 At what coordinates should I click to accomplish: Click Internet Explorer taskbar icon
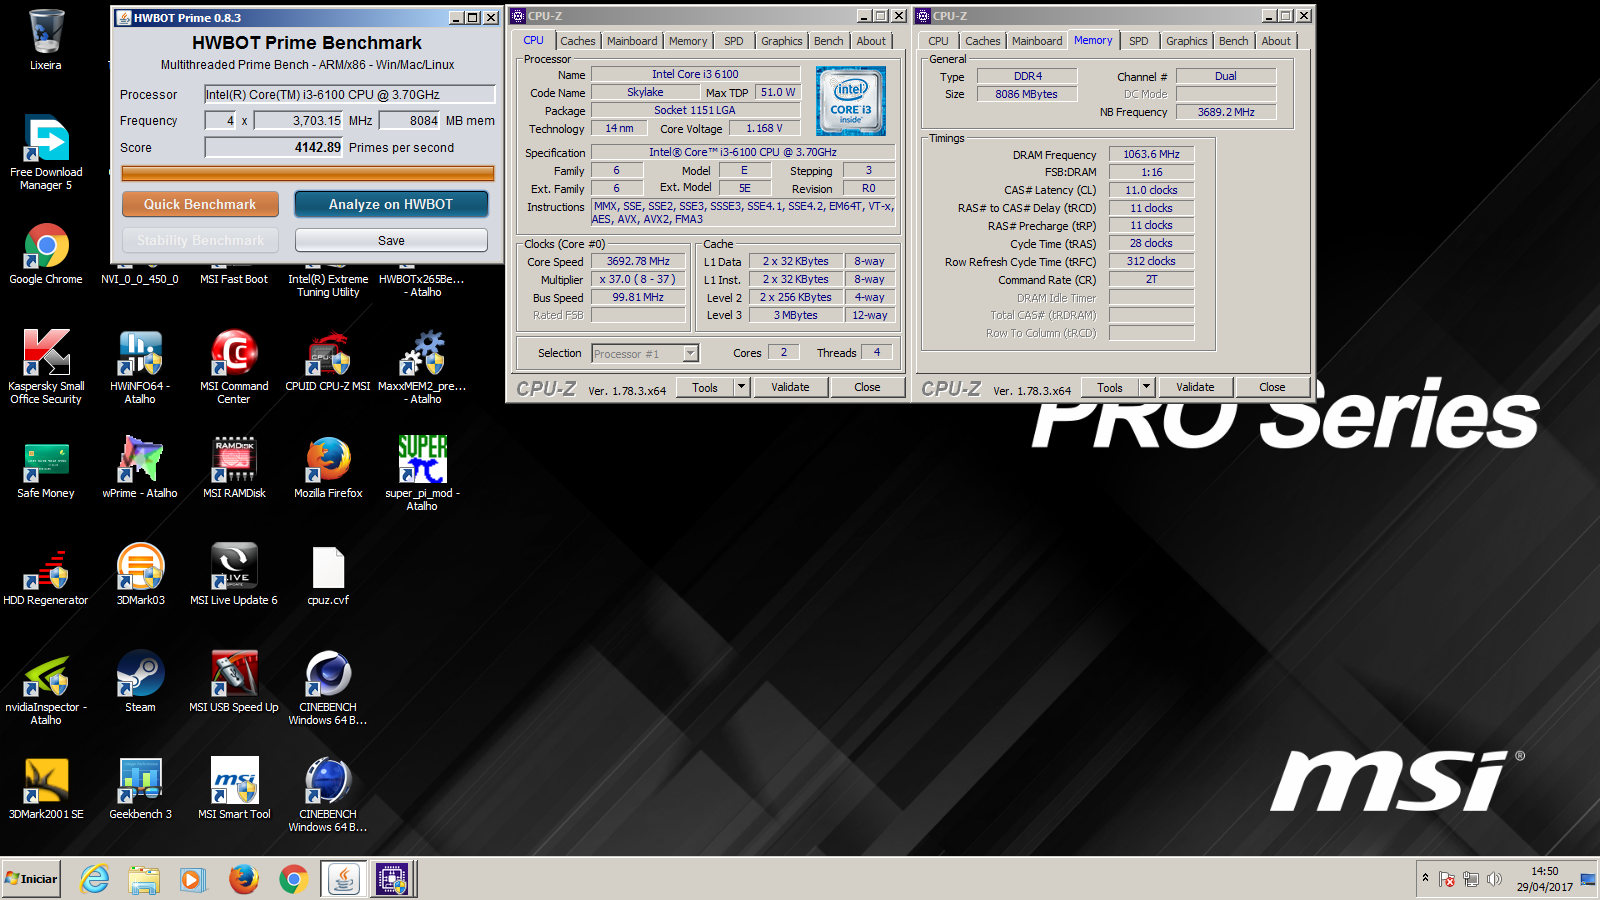(95, 879)
